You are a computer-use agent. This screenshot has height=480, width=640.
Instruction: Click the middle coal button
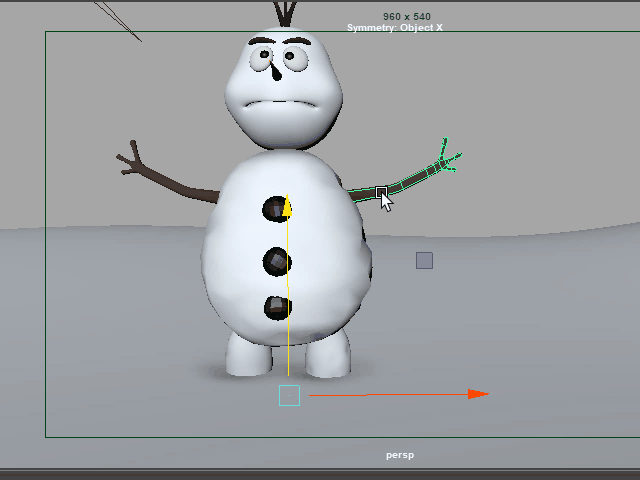[276, 262]
